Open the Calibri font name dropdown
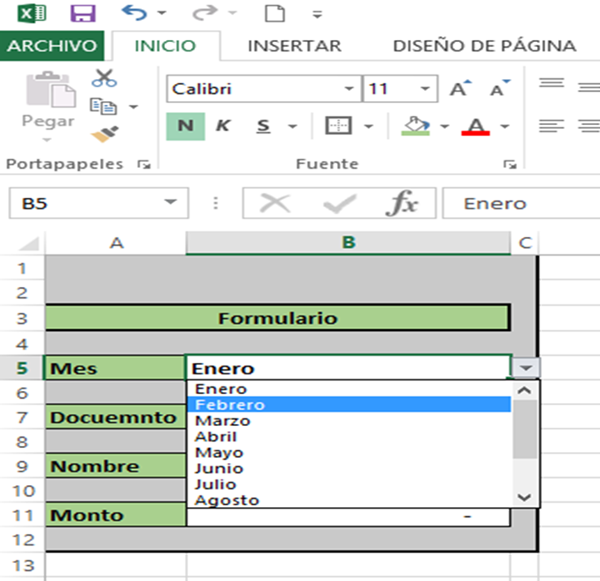Screen dimensions: 600x581 pyautogui.click(x=348, y=89)
